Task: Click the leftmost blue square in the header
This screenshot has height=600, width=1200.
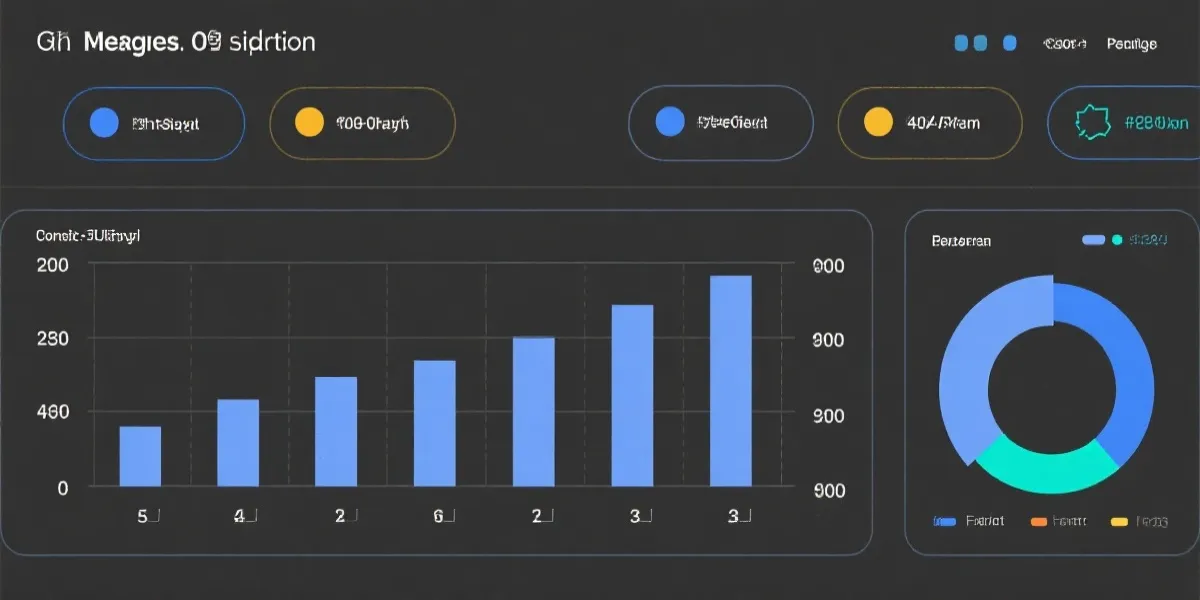Action: coord(962,43)
